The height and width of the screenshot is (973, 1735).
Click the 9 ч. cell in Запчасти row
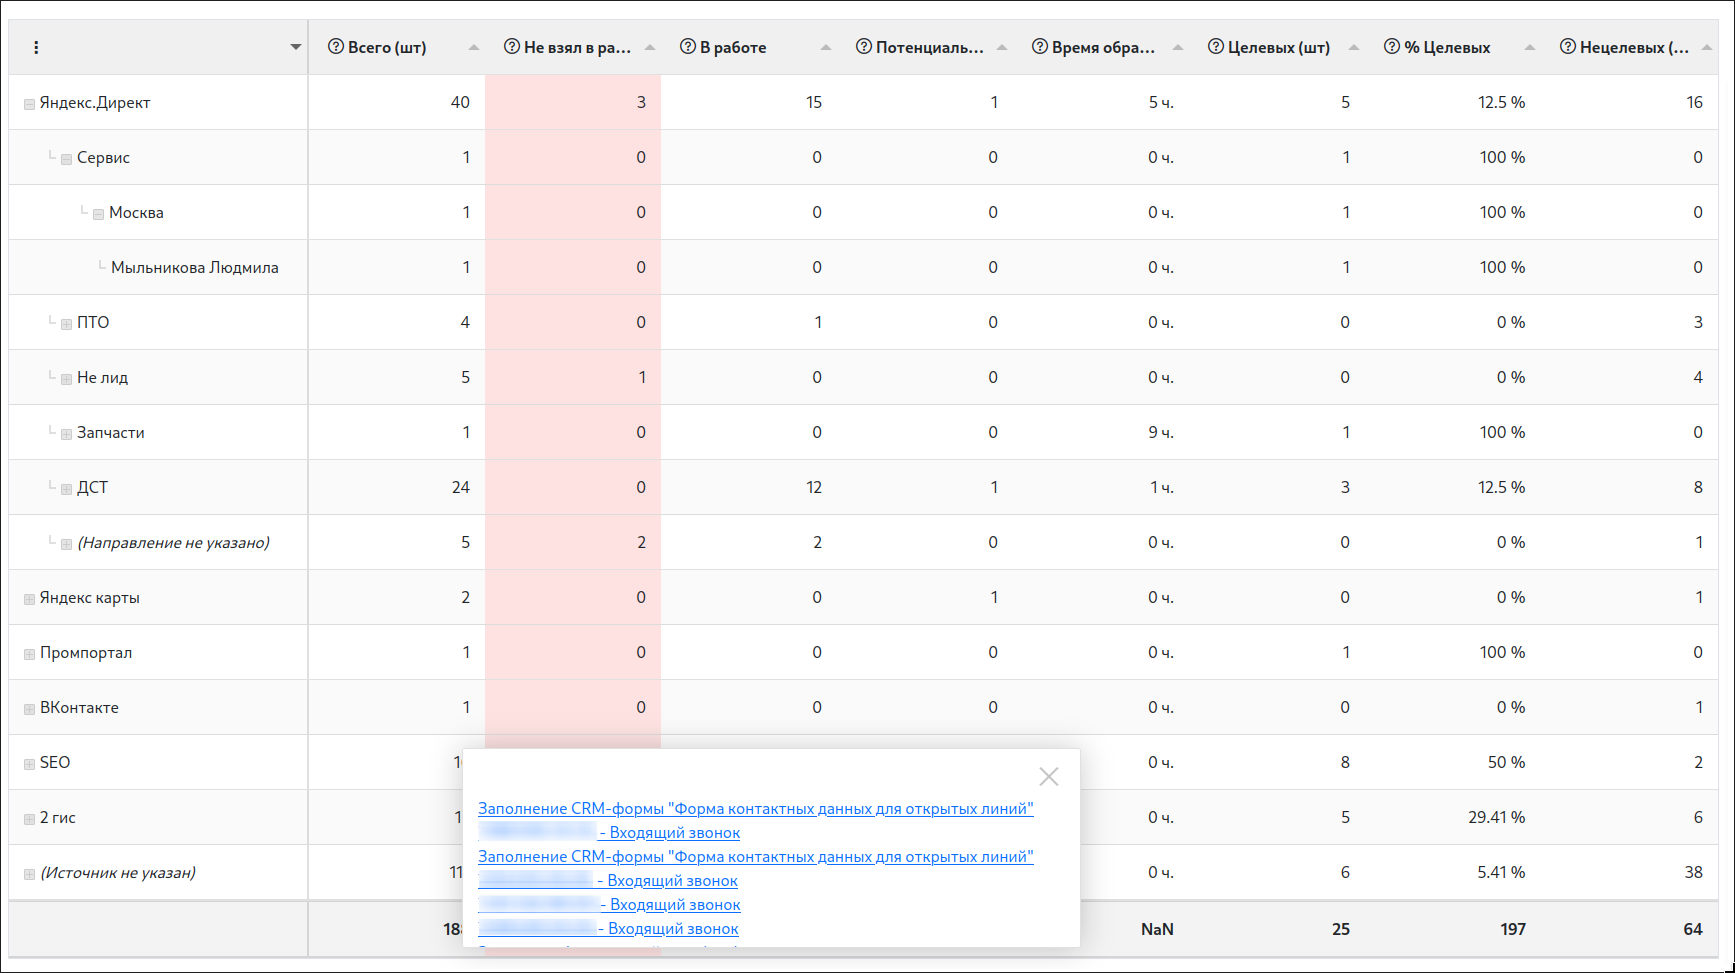[x=1161, y=432]
